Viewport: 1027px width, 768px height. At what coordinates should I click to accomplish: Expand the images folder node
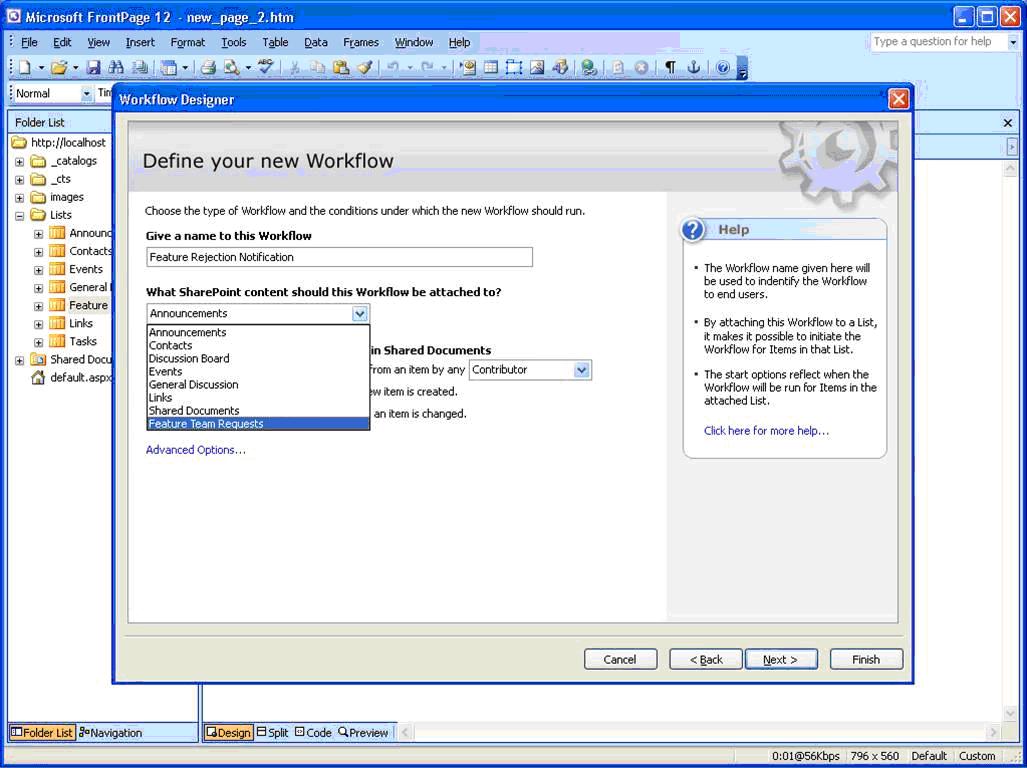[x=20, y=197]
